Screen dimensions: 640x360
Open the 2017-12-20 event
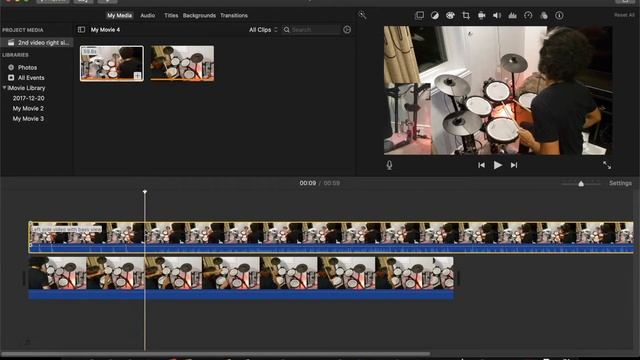[29, 98]
